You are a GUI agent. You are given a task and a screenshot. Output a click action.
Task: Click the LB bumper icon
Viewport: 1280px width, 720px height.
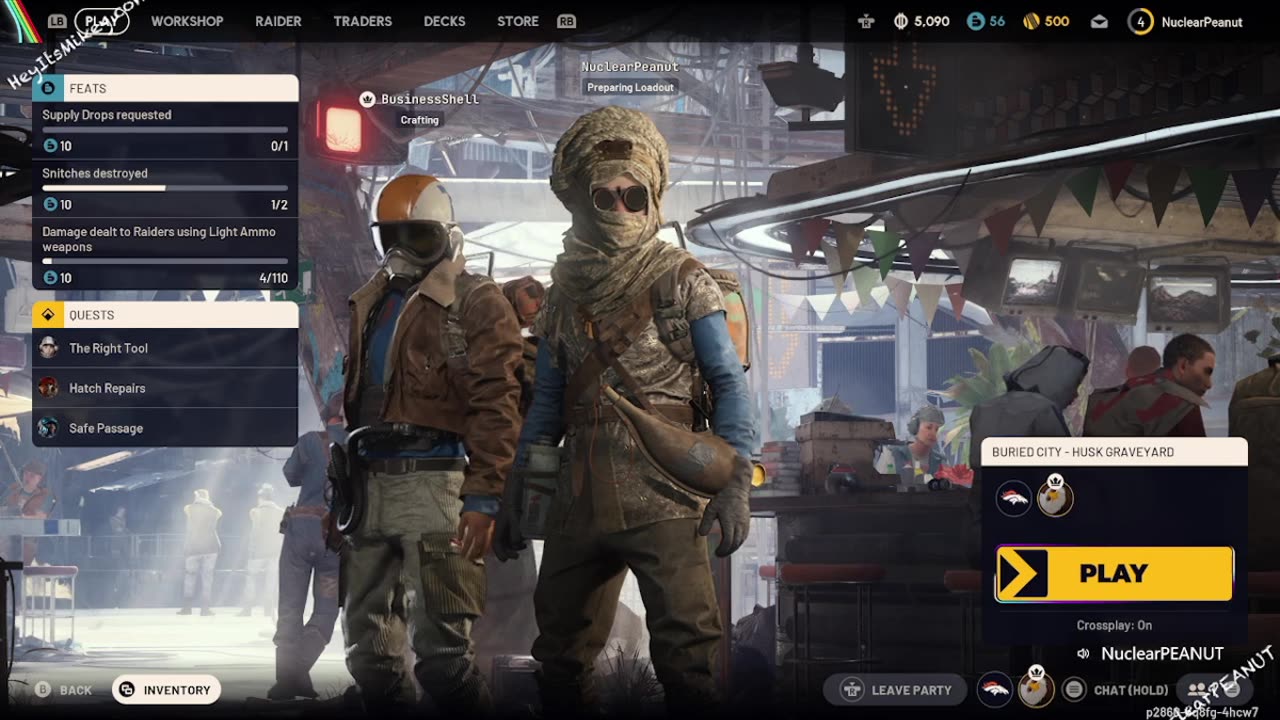tap(57, 21)
